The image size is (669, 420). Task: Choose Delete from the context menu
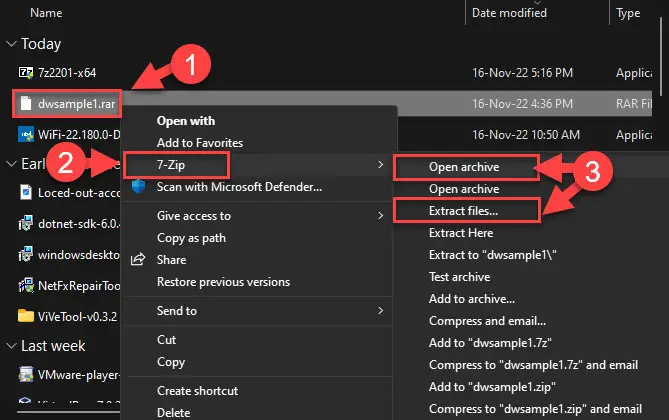click(x=173, y=413)
